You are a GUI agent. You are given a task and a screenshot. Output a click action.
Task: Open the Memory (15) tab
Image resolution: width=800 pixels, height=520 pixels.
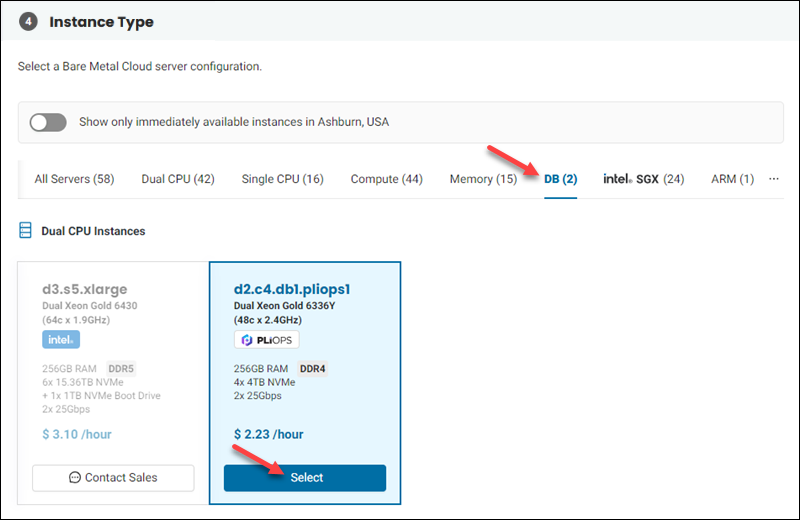pyautogui.click(x=483, y=179)
